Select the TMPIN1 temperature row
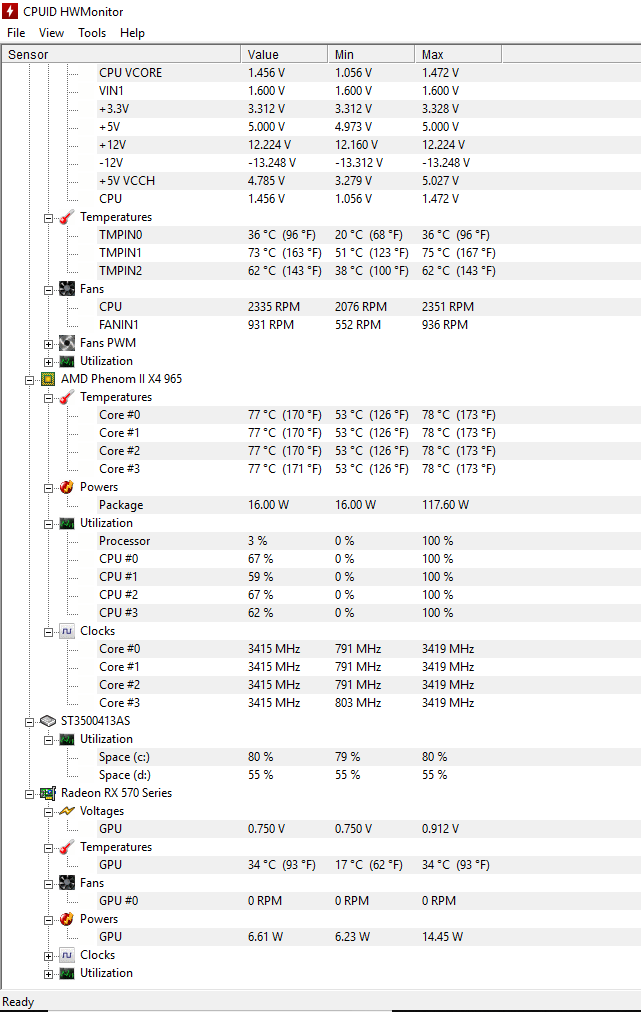The width and height of the screenshot is (641, 1012). click(120, 253)
